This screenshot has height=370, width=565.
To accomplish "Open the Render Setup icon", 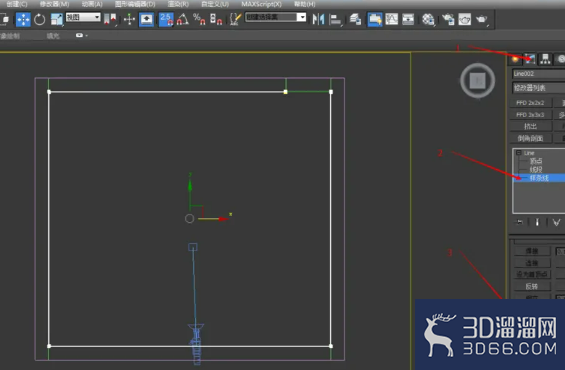I will [448, 19].
